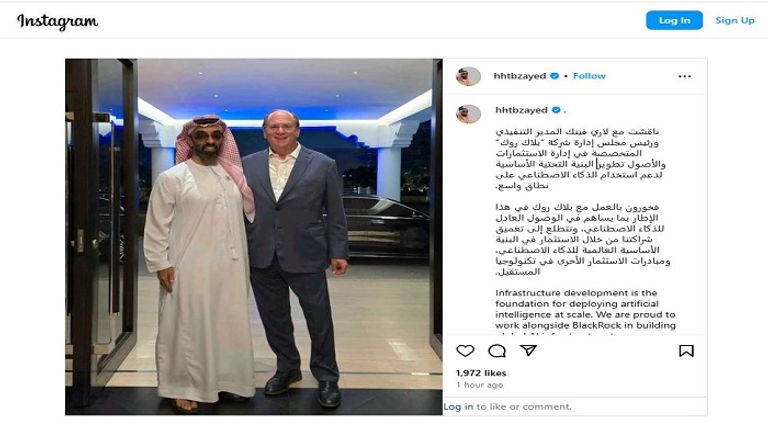Open profile avatar in post header
Screen dimensions: 768x439
tap(468, 76)
